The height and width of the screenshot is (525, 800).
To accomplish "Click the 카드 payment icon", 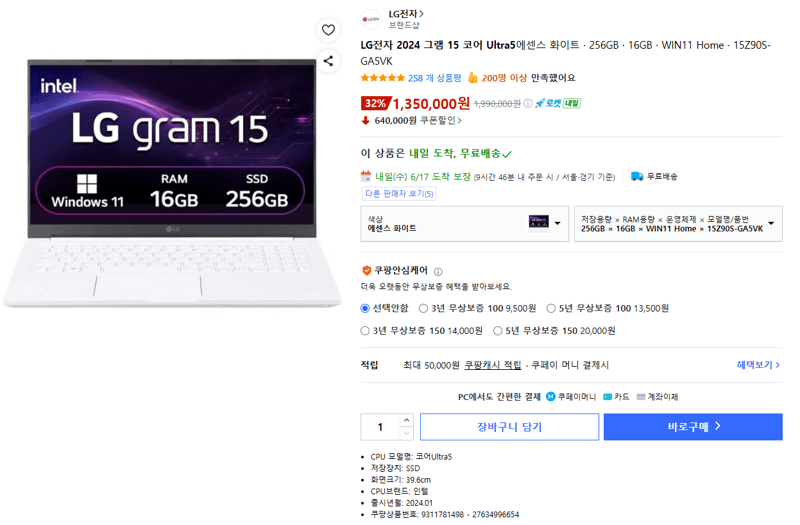I will pos(607,397).
